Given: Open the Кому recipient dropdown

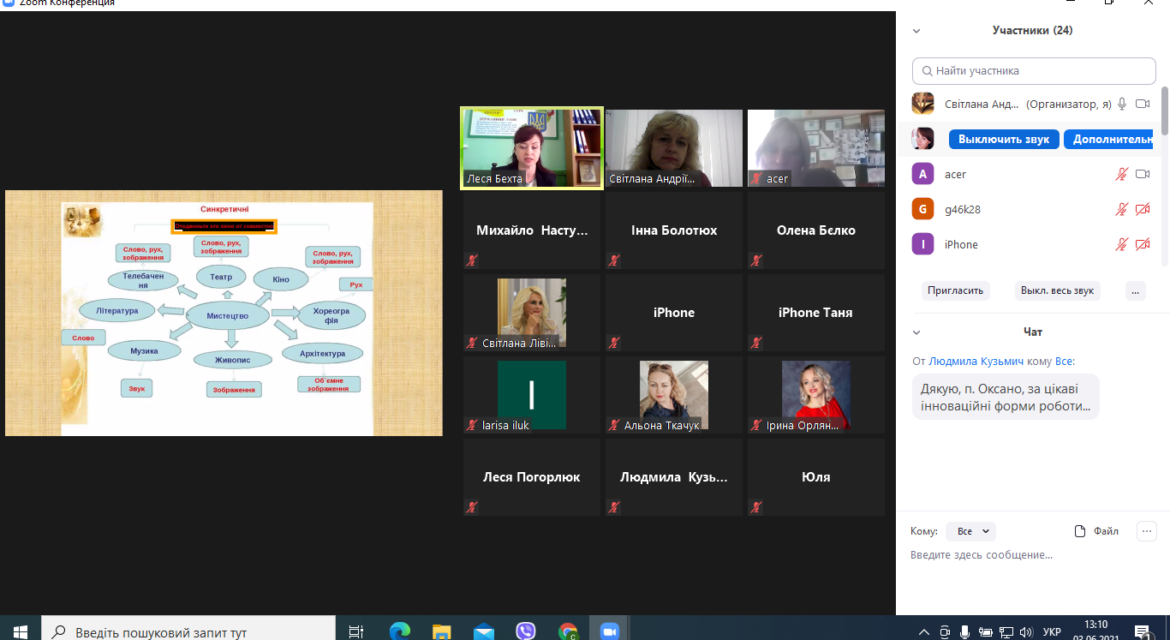Looking at the screenshot, I should tap(971, 531).
